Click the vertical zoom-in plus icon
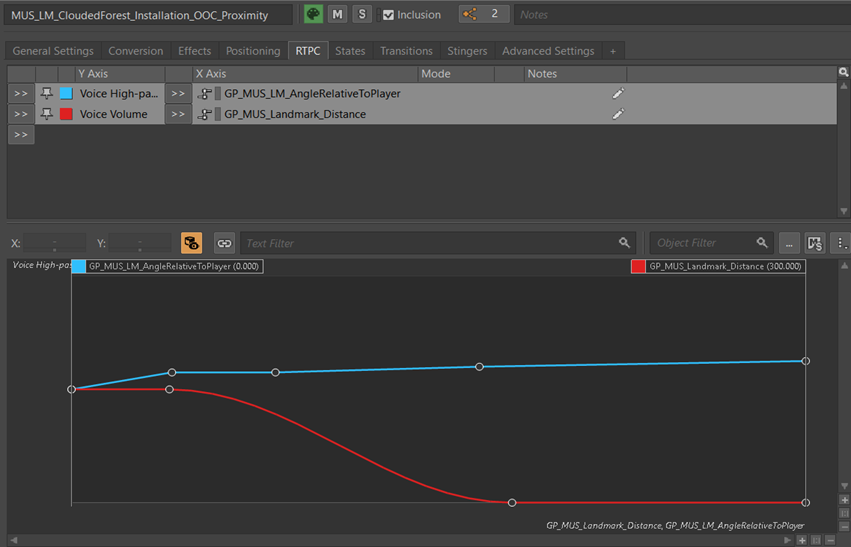The image size is (851, 547). coord(844,500)
